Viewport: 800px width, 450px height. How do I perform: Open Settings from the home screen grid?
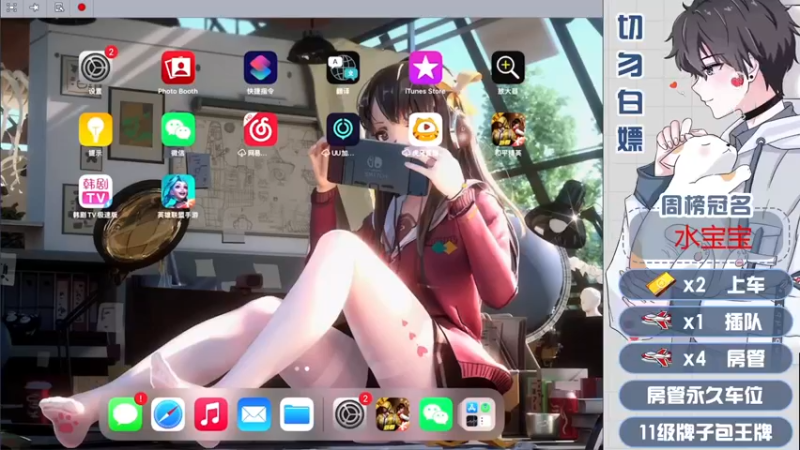[x=95, y=68]
